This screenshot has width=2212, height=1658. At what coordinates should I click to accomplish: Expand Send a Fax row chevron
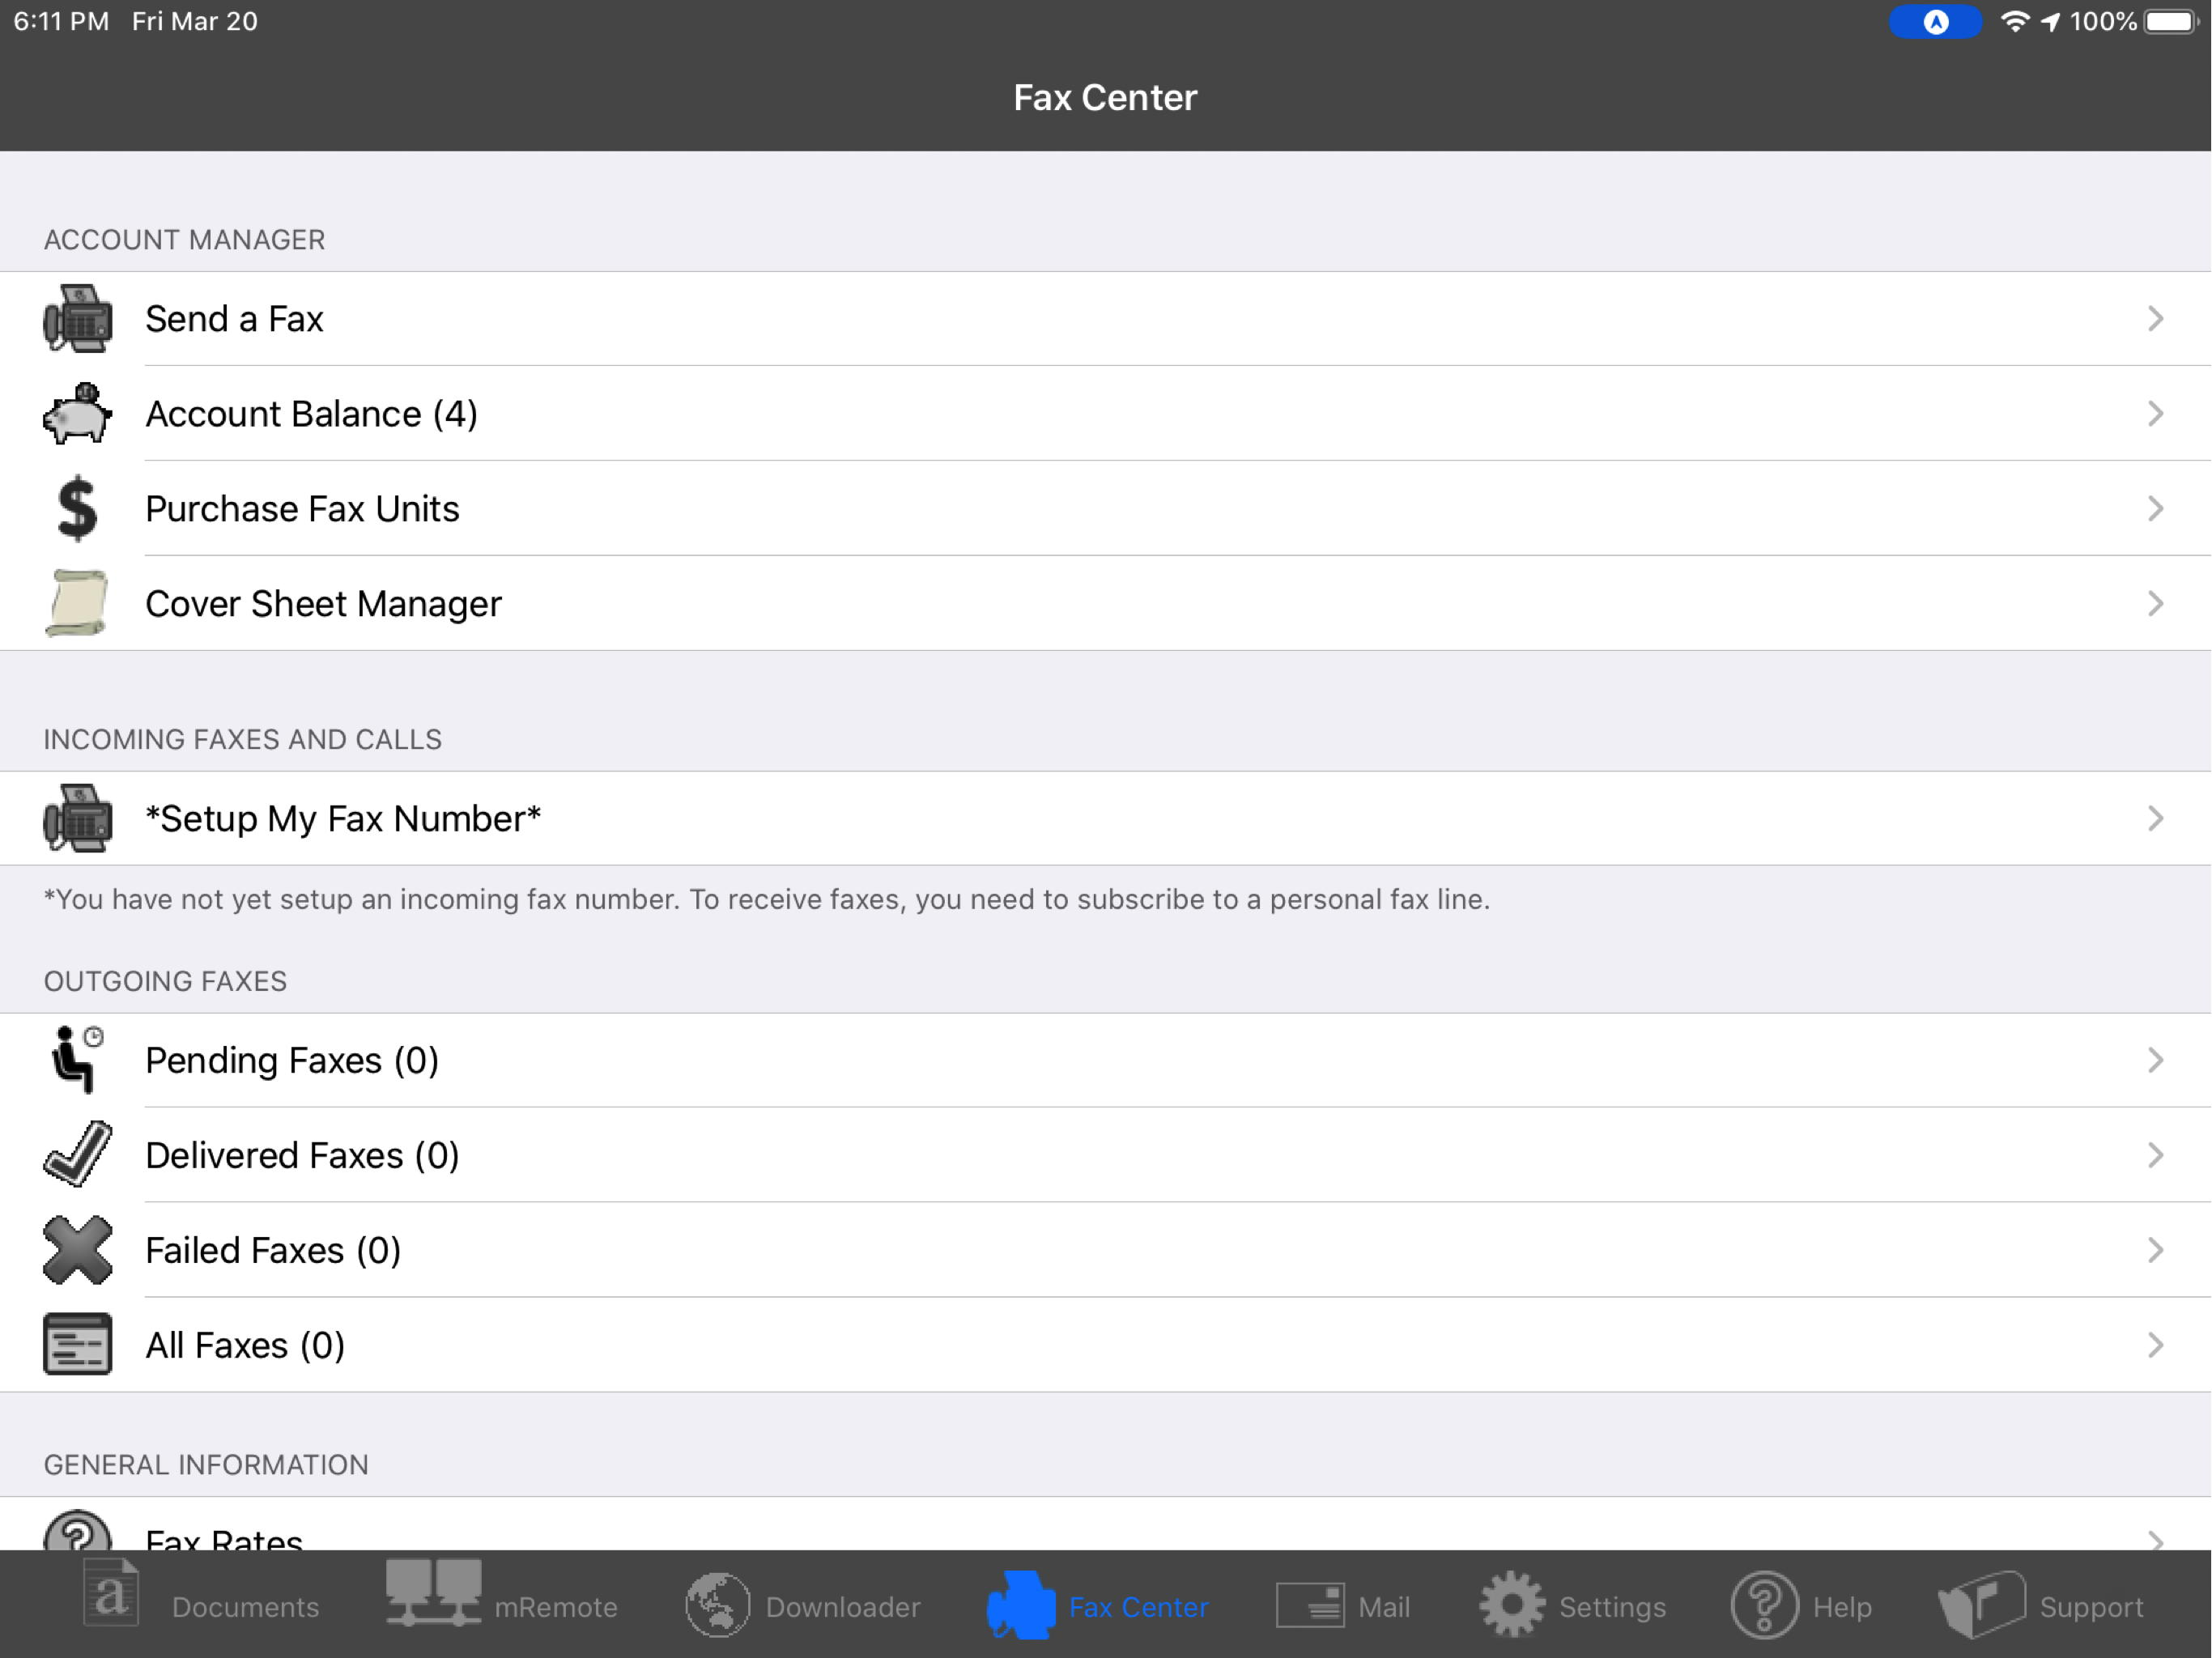2155,319
